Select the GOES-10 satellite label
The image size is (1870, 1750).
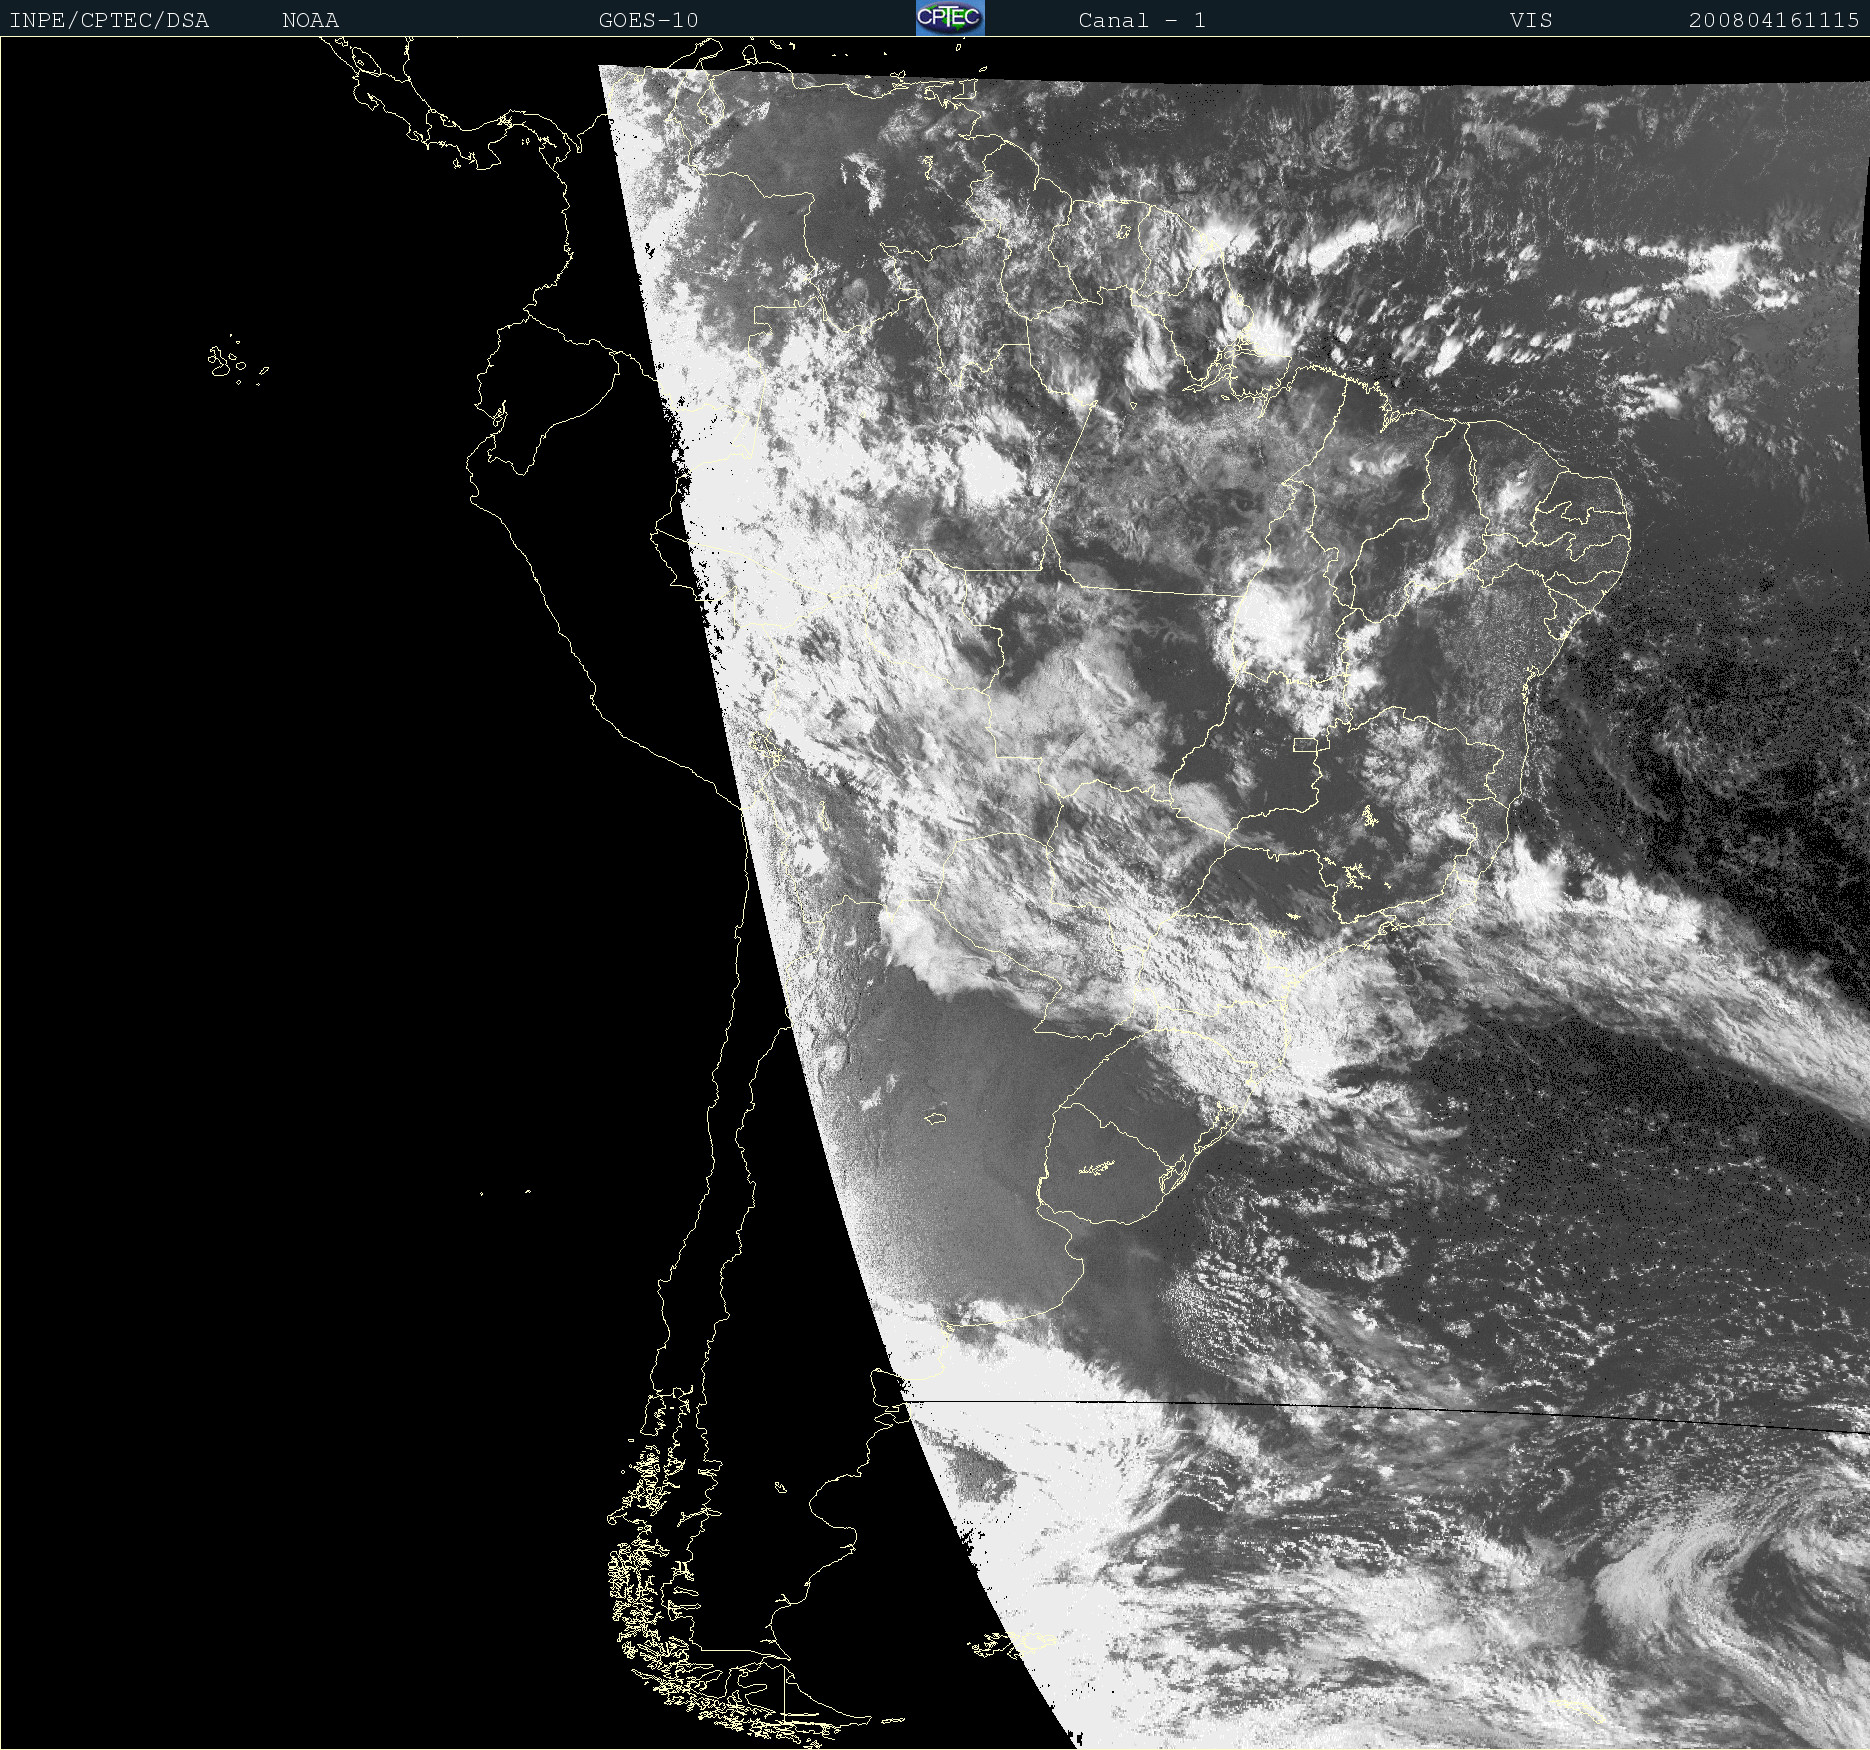pos(648,20)
